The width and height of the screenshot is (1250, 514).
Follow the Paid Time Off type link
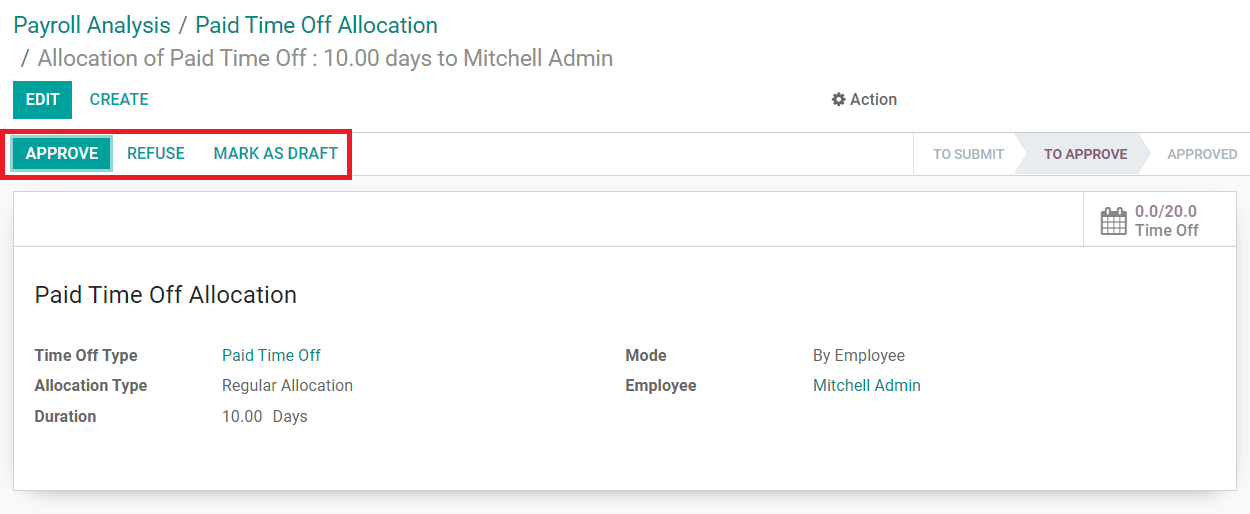[x=271, y=355]
